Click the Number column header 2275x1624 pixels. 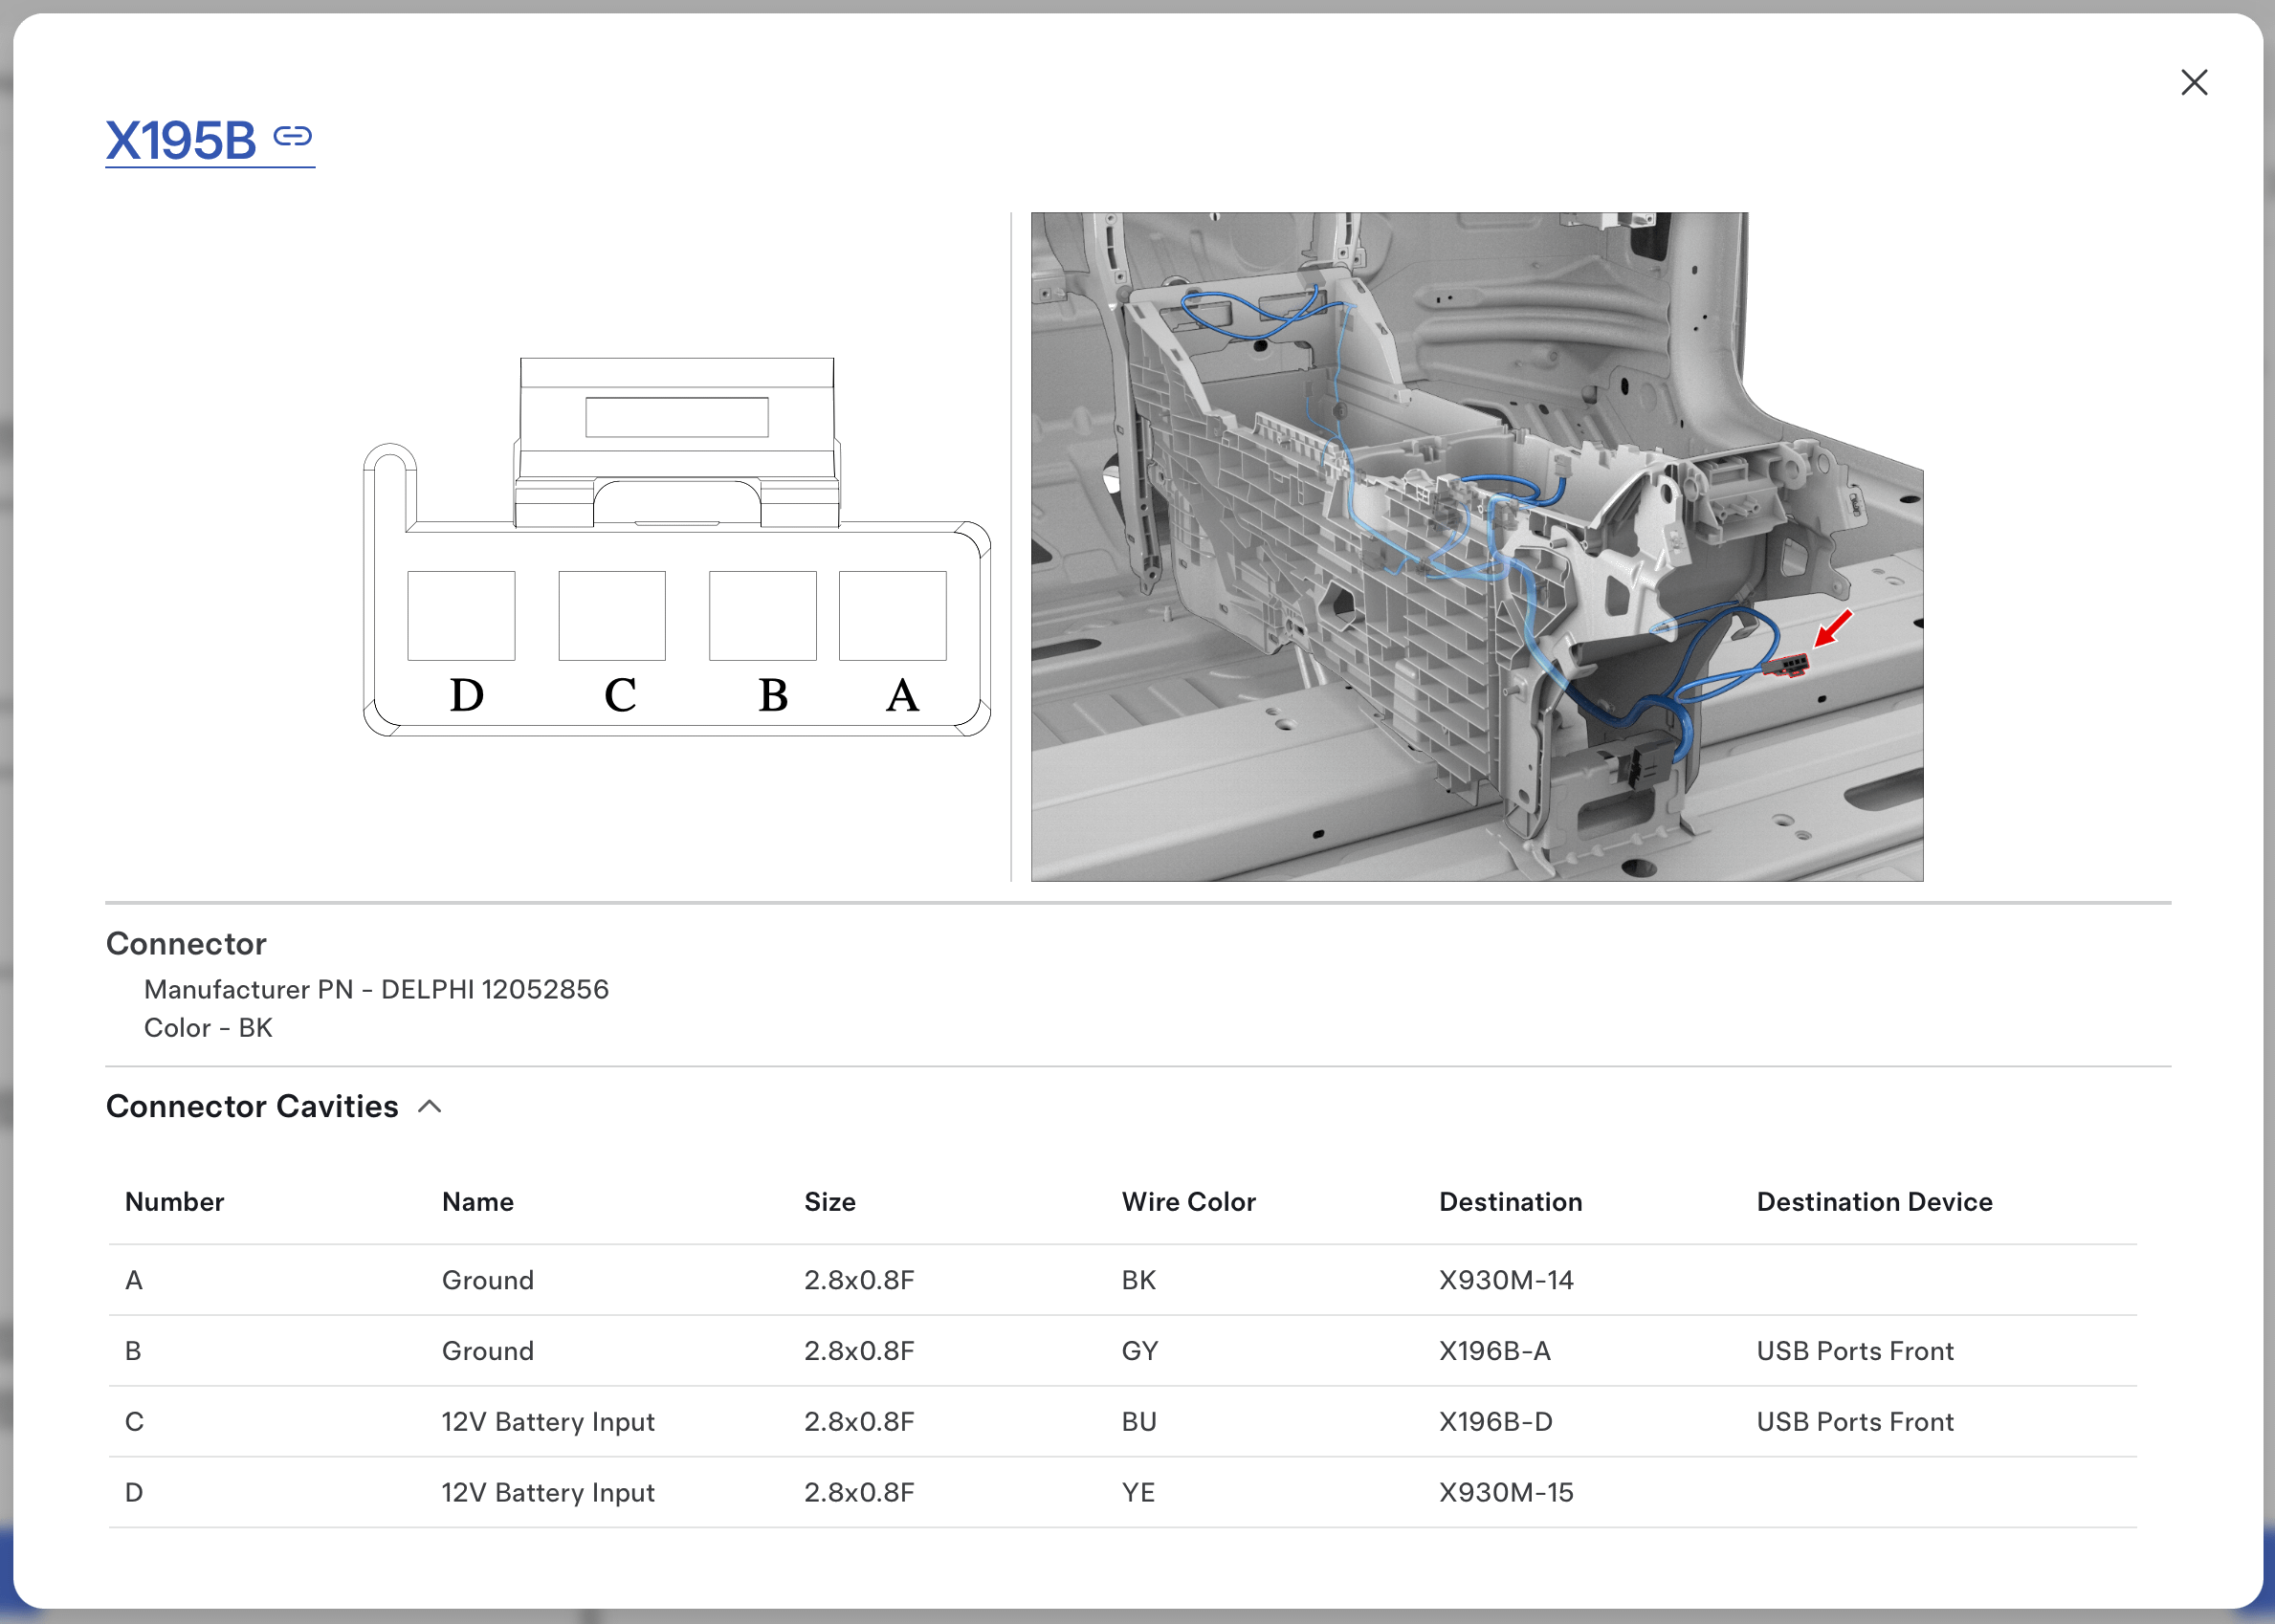[174, 1202]
